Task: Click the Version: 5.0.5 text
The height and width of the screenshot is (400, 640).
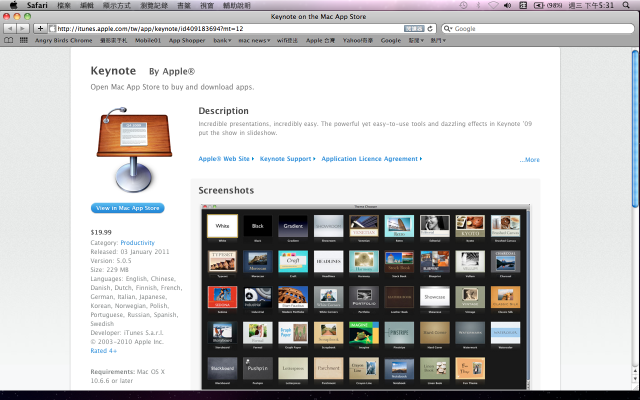Action: pyautogui.click(x=111, y=260)
